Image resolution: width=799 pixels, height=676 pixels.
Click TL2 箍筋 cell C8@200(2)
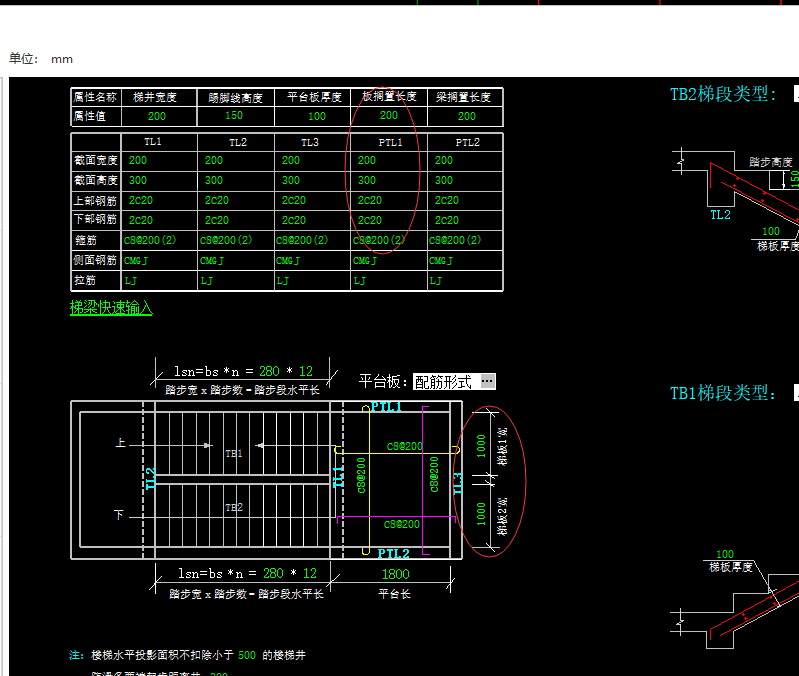coord(226,240)
